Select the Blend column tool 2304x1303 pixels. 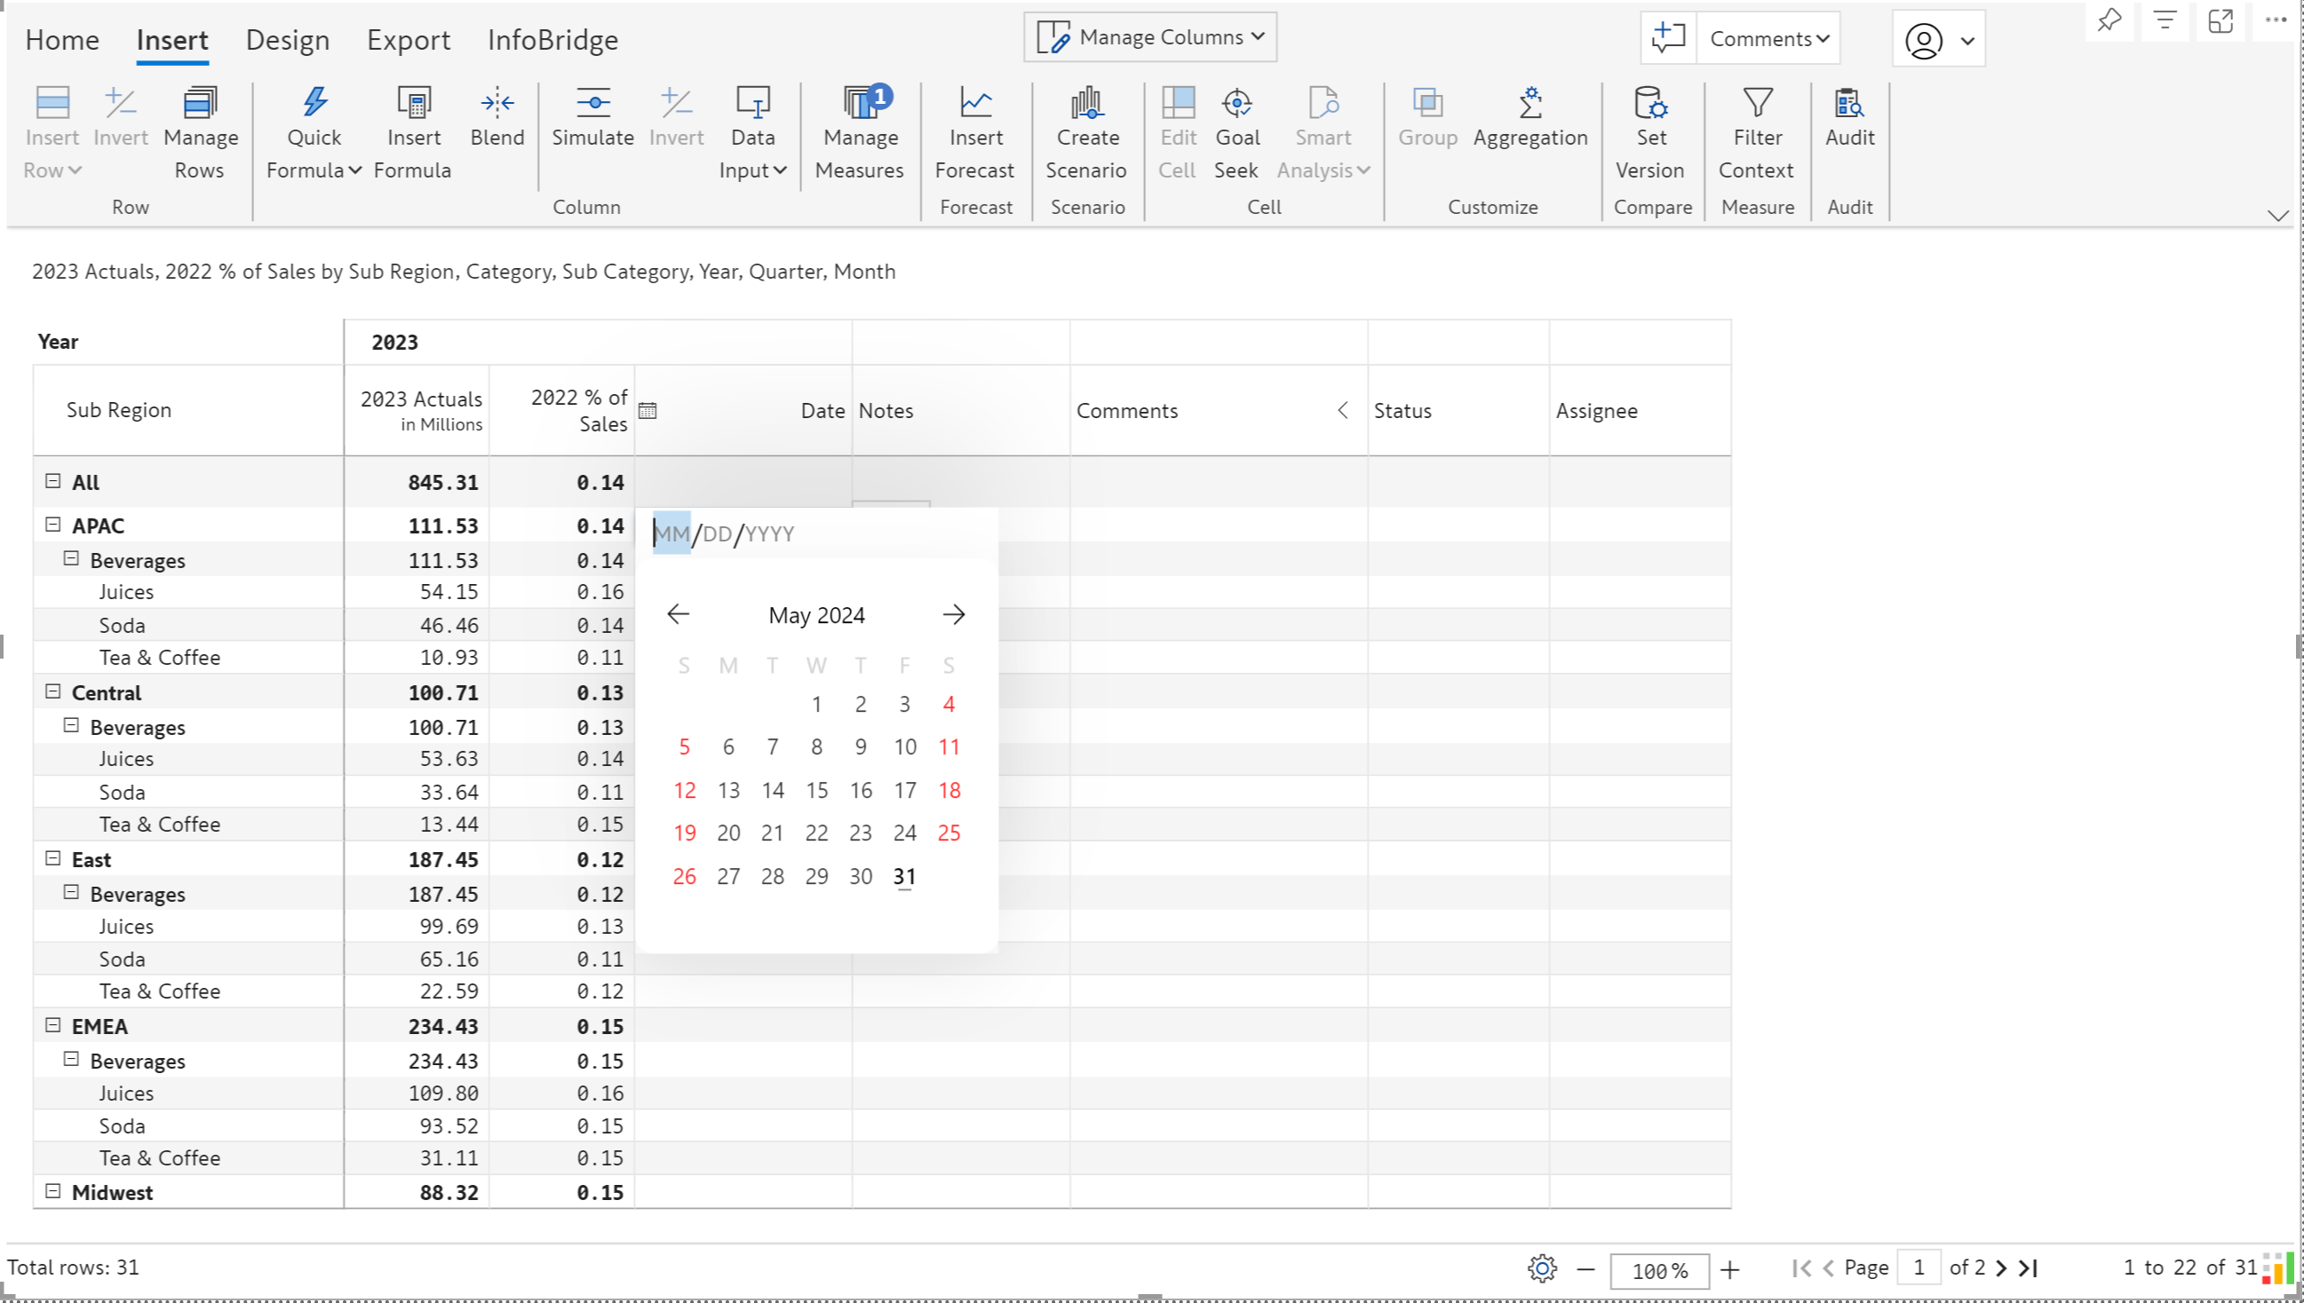pyautogui.click(x=497, y=118)
